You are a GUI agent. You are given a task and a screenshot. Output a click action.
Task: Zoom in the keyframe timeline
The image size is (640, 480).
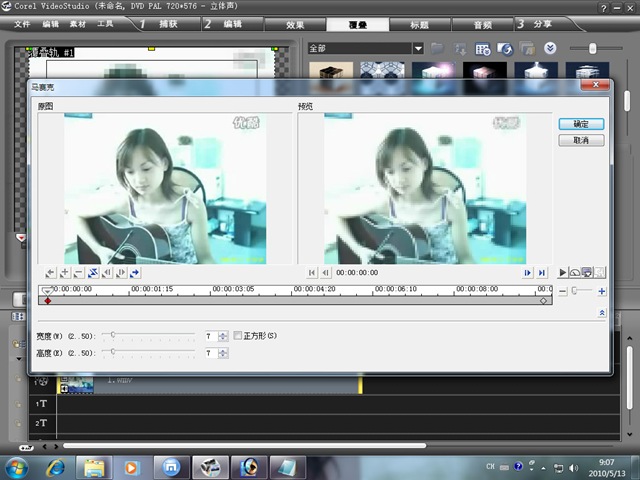(x=602, y=291)
